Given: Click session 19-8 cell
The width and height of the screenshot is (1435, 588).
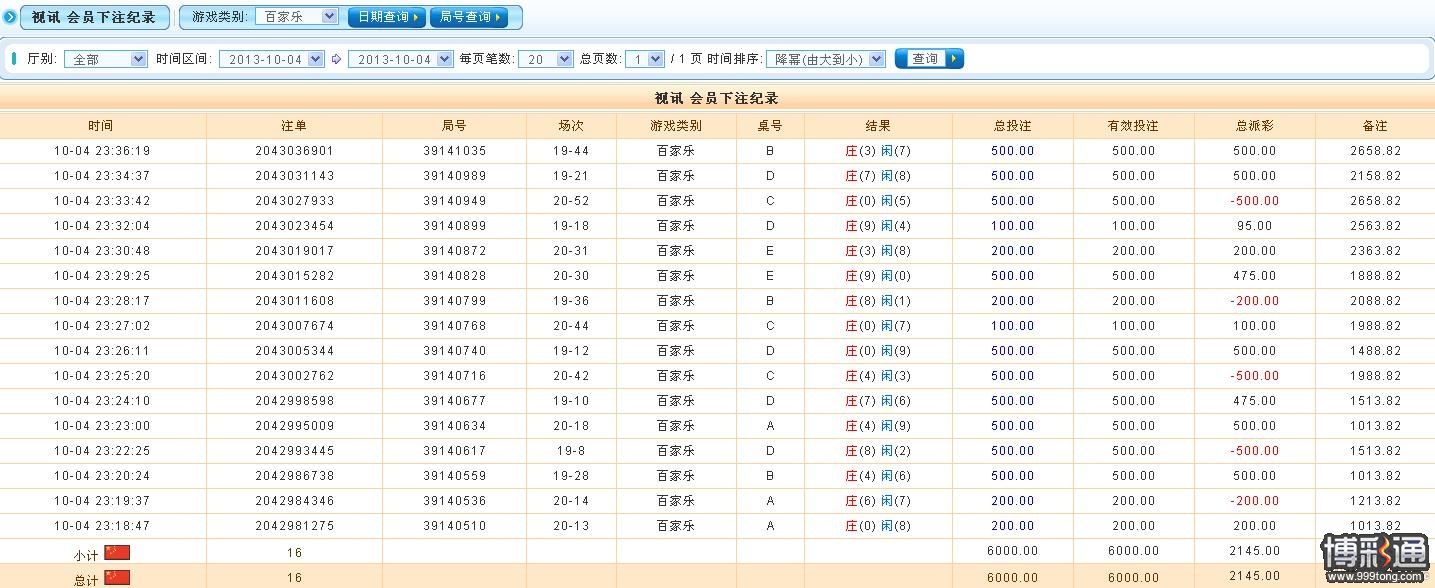Looking at the screenshot, I should pos(571,451).
